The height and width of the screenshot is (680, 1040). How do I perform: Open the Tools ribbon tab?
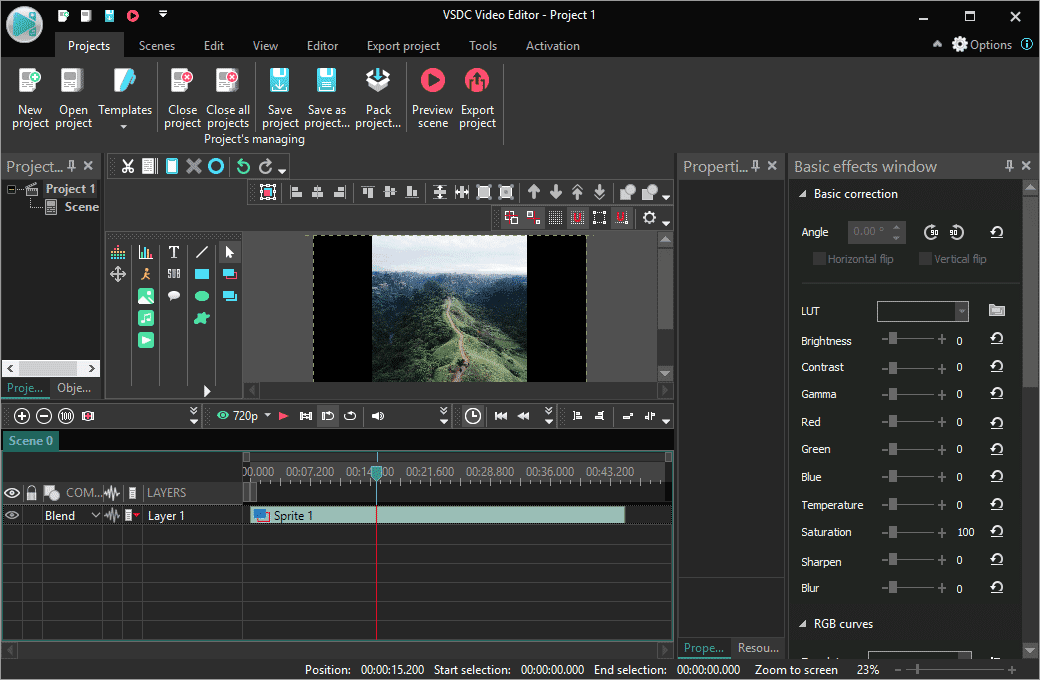point(483,46)
